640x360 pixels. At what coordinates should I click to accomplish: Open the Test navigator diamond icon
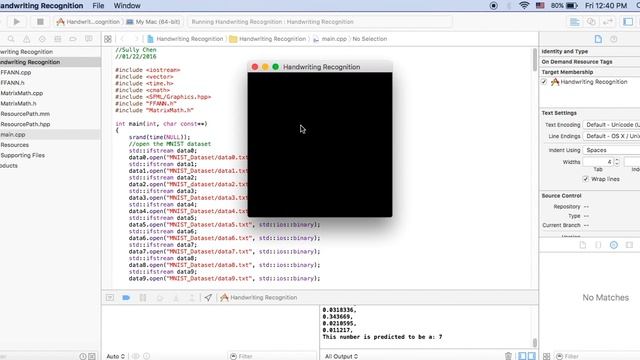click(x=42, y=39)
